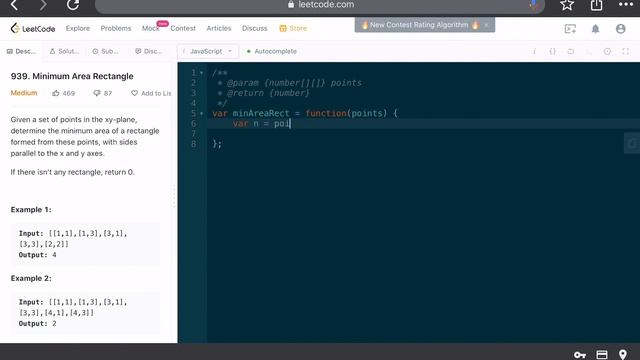This screenshot has height=360, width=640.
Task: Reset code with the restore icon
Action: (571, 51)
